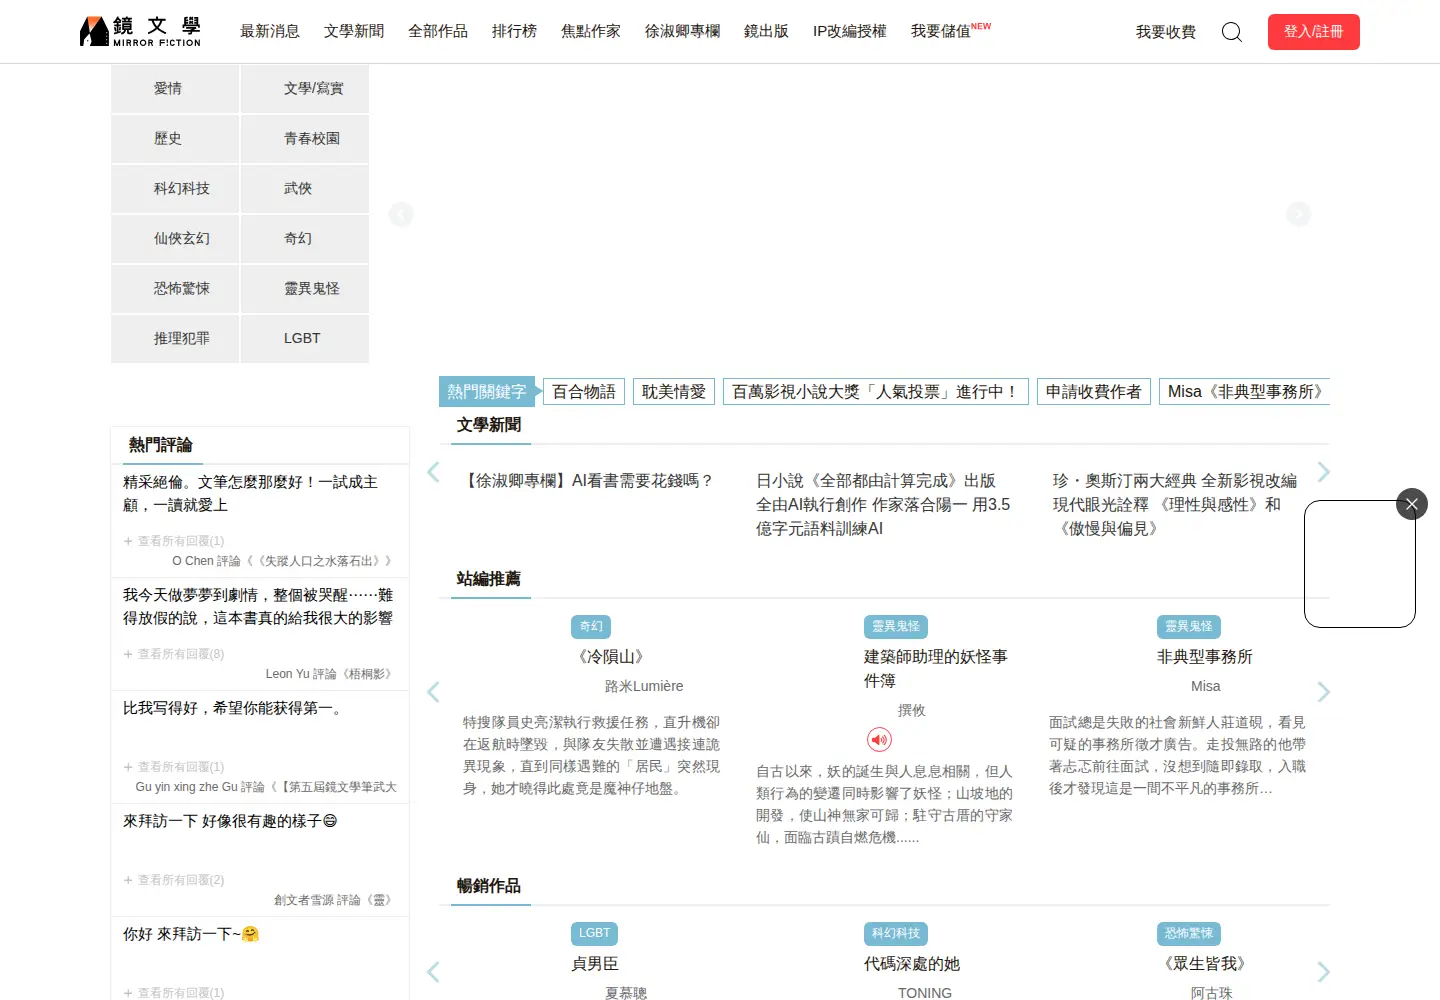Viewport: 1440px width, 1000px height.
Task: Click 靈異鬼怪 tag above 非典型事務所
Action: click(x=1188, y=626)
